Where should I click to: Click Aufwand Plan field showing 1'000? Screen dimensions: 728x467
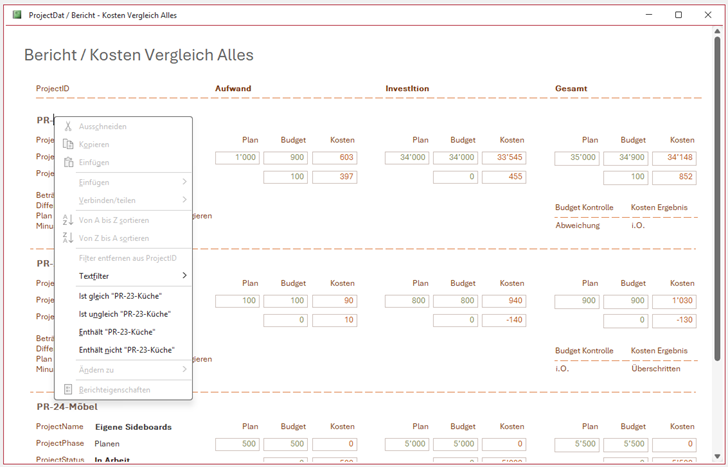pos(237,157)
